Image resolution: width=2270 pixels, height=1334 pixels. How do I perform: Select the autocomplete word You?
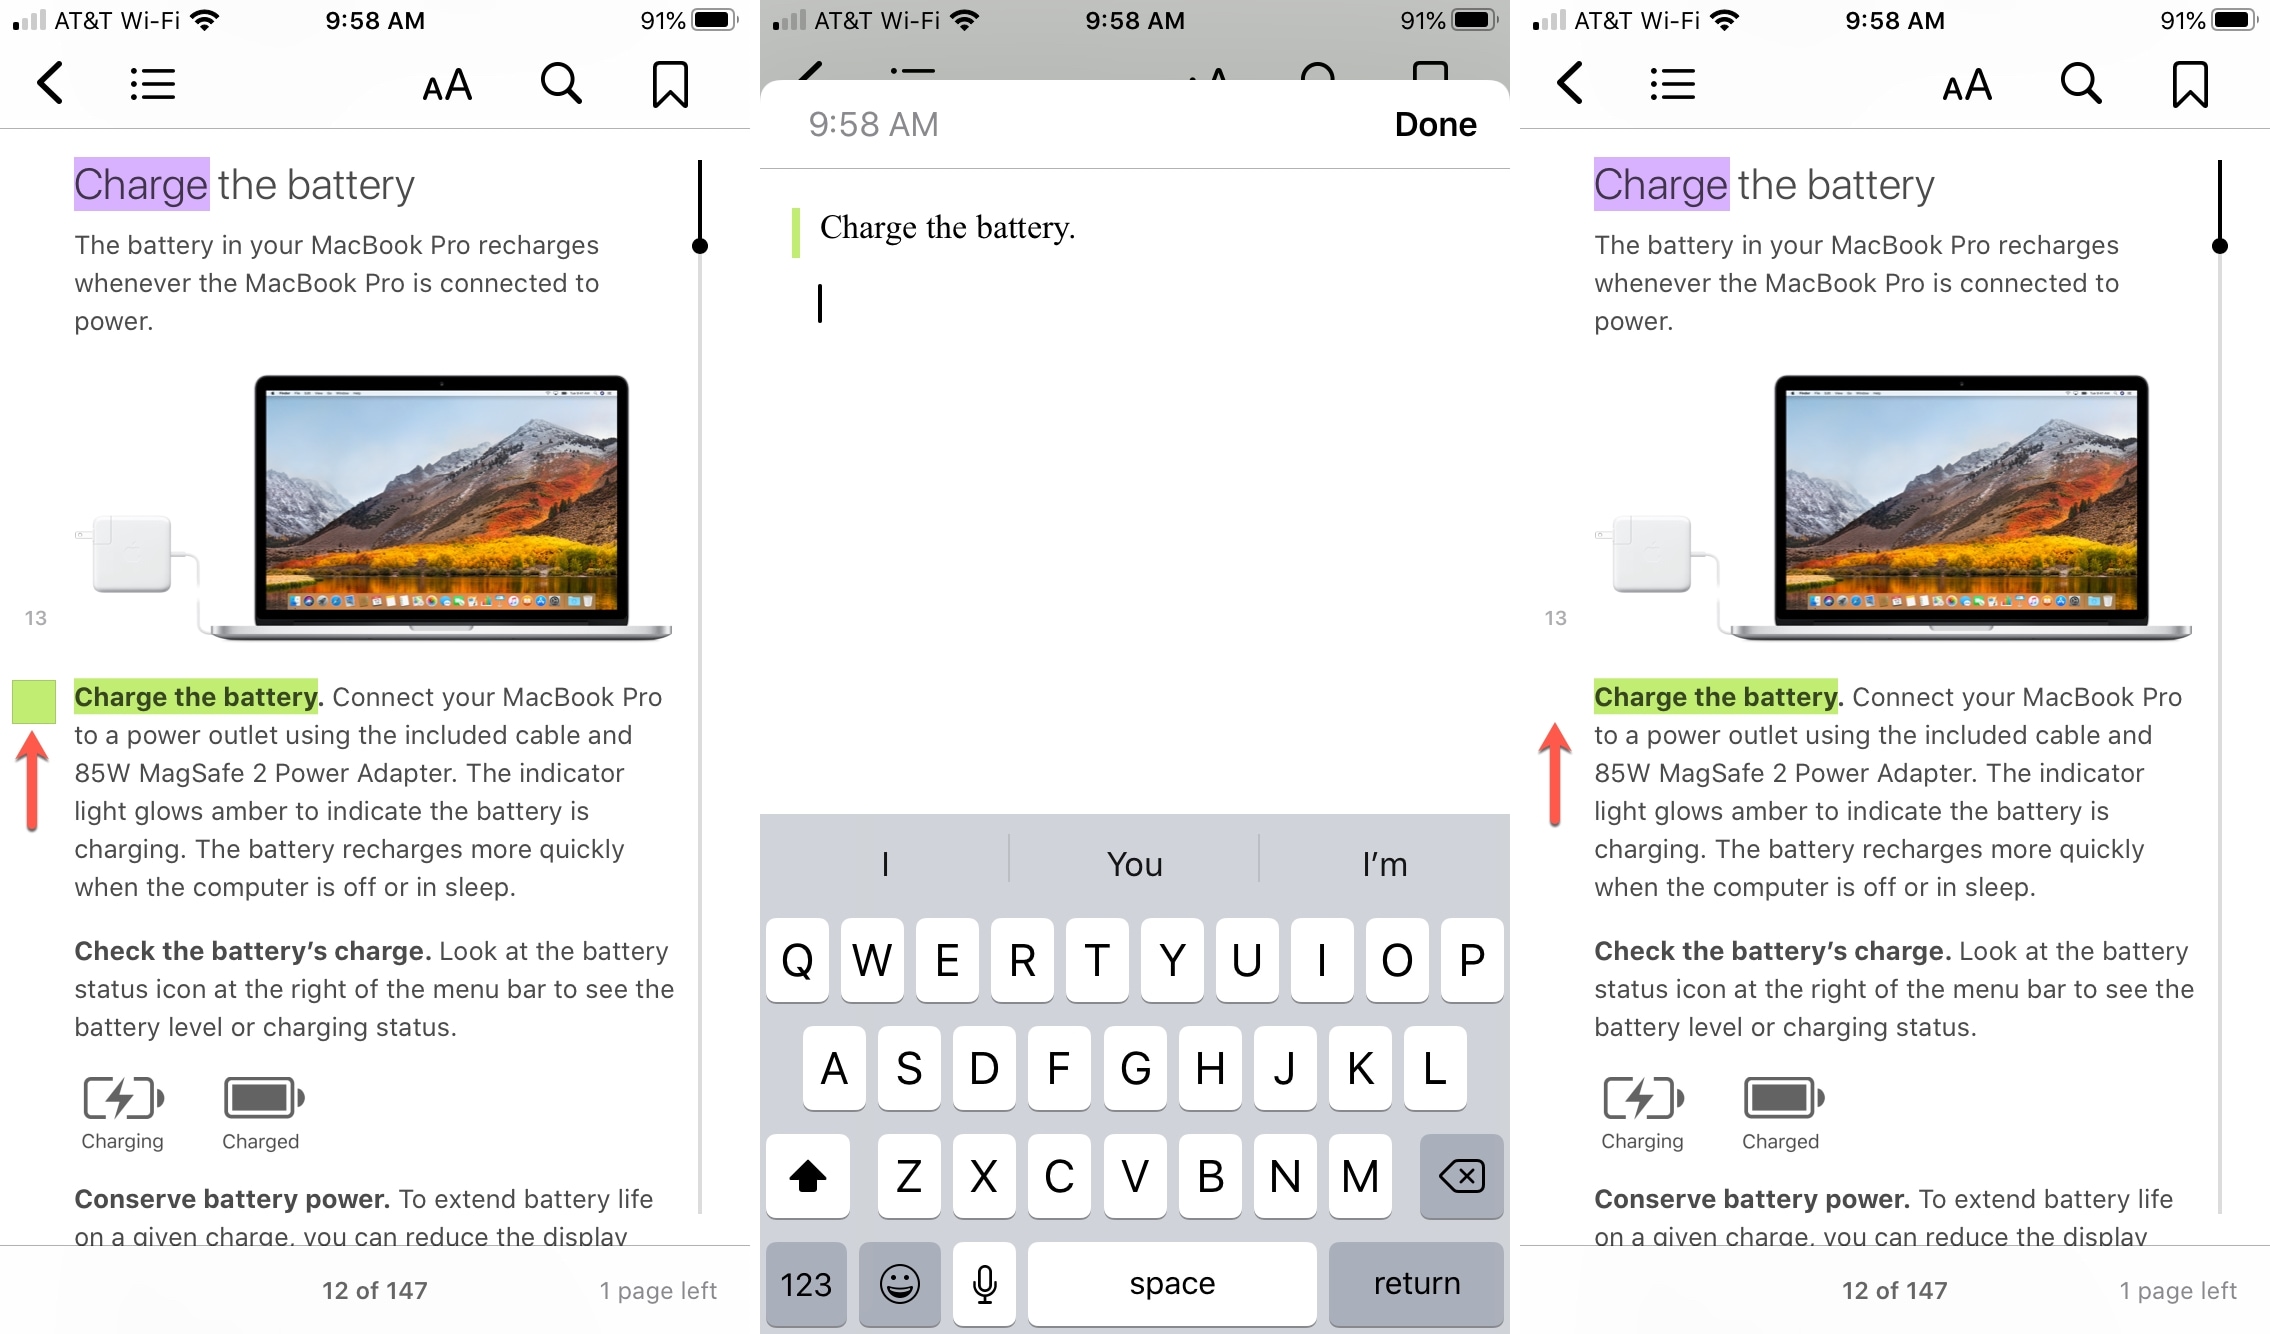pos(1133,866)
